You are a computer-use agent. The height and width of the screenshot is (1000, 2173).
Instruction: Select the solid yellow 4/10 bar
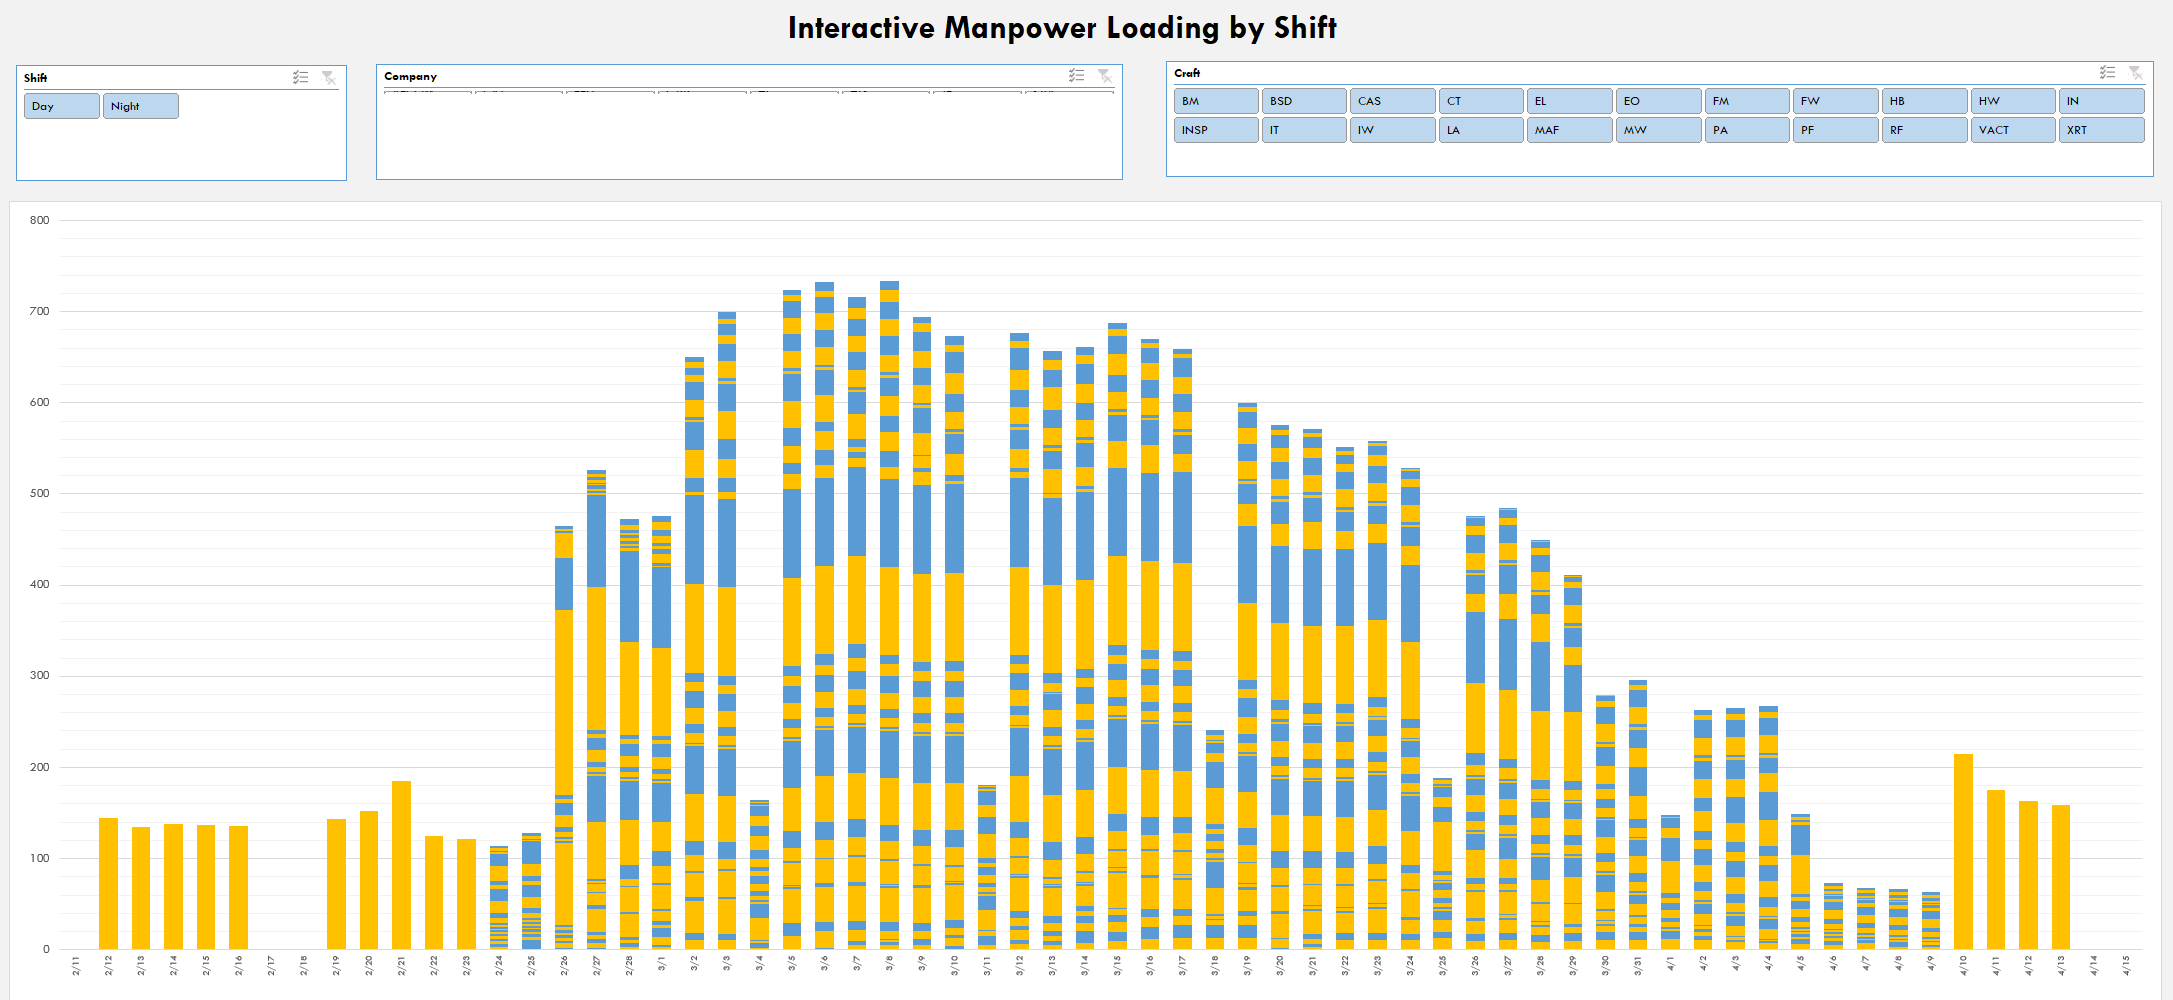[1963, 851]
